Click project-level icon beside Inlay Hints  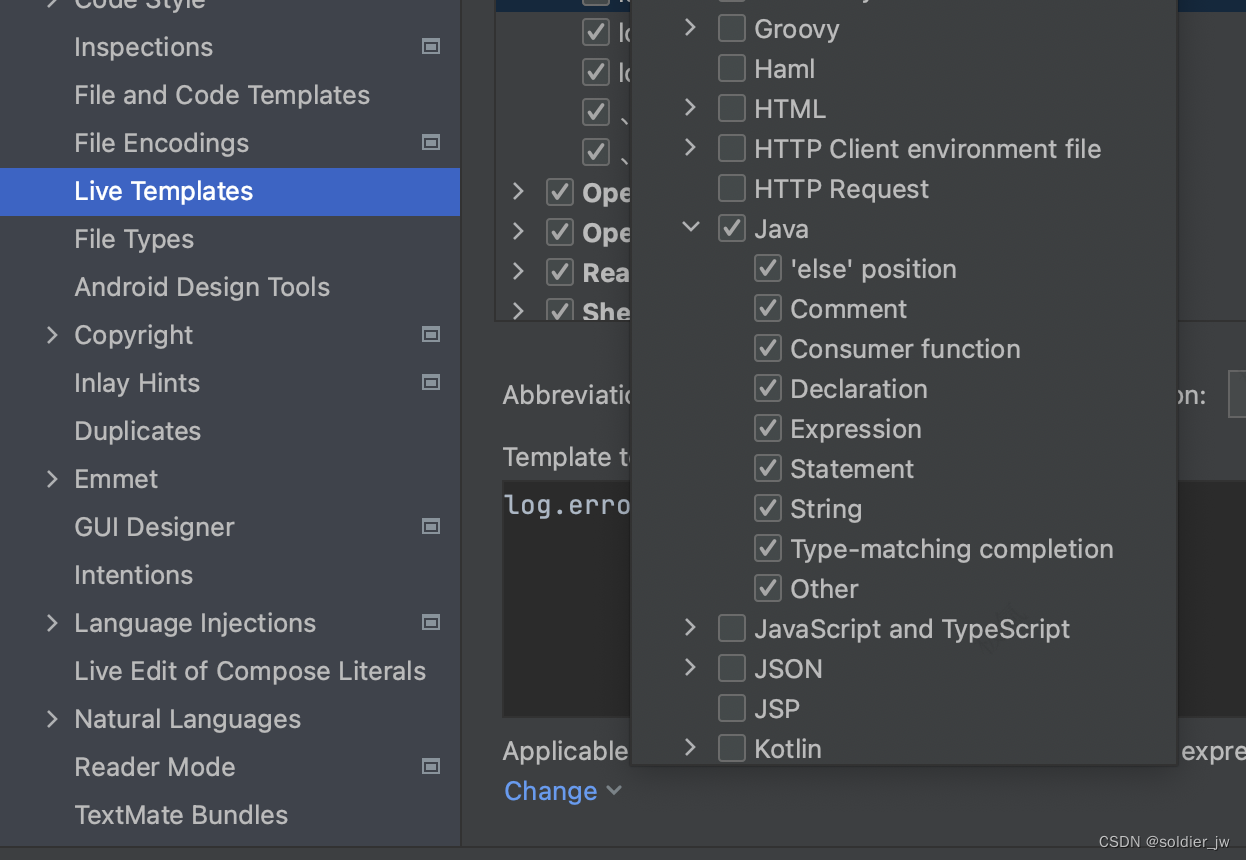(431, 383)
